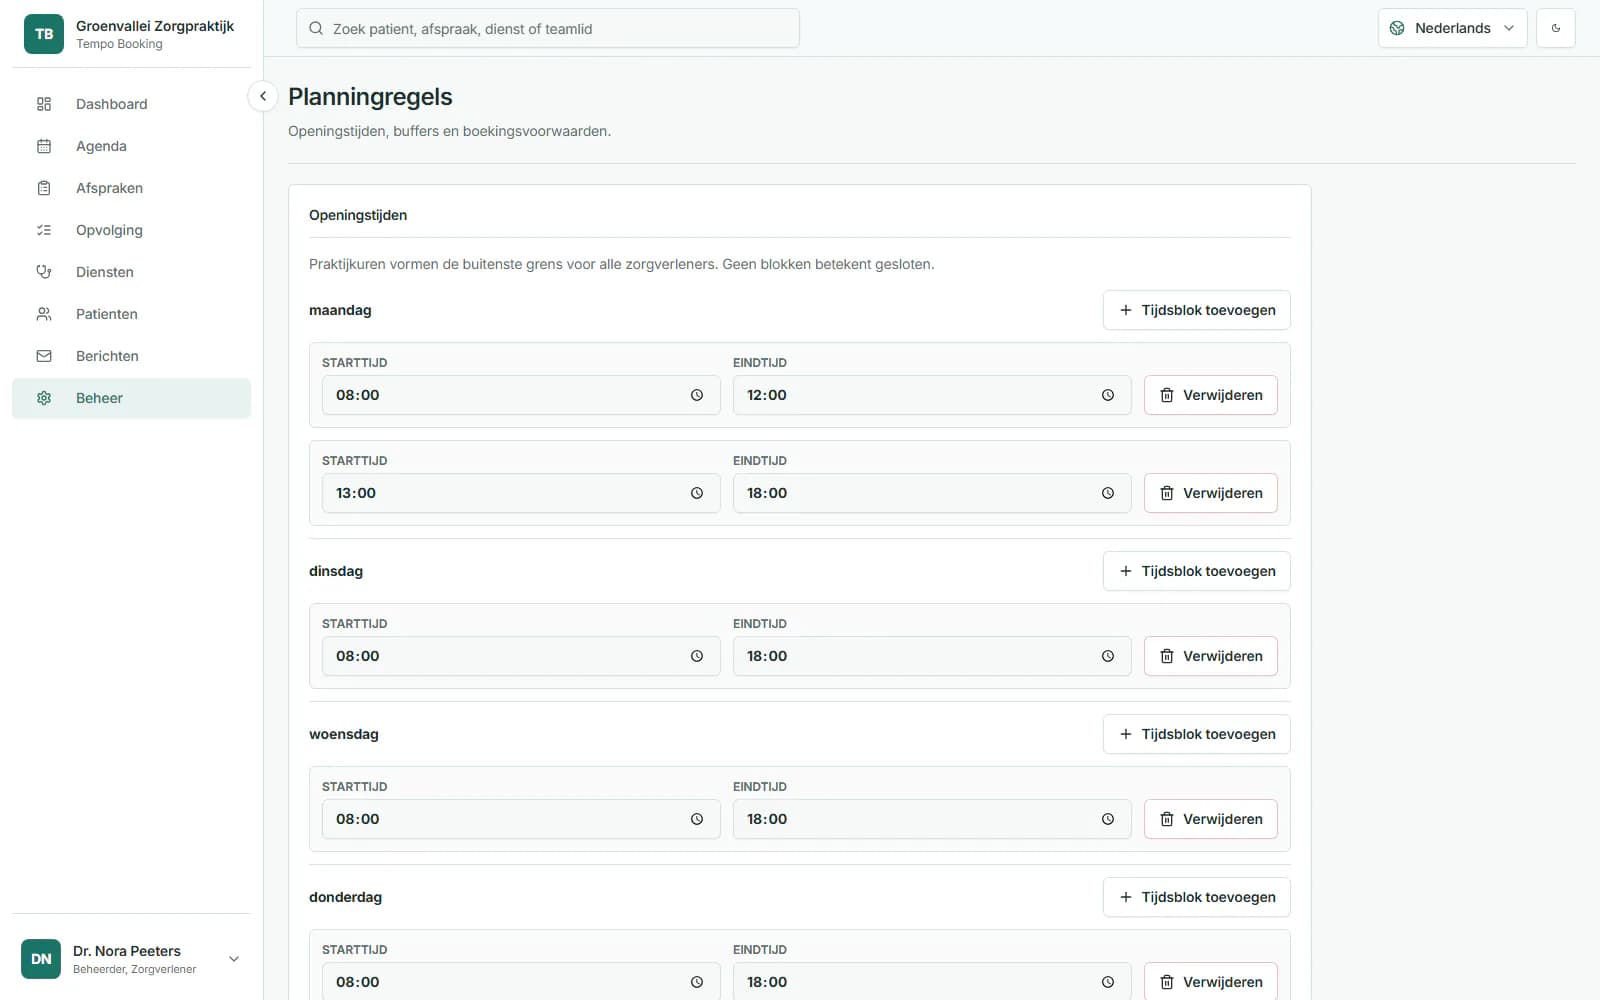The image size is (1600, 1000).
Task: Remove the maandag 08:00–12:00 block
Action: (x=1210, y=395)
